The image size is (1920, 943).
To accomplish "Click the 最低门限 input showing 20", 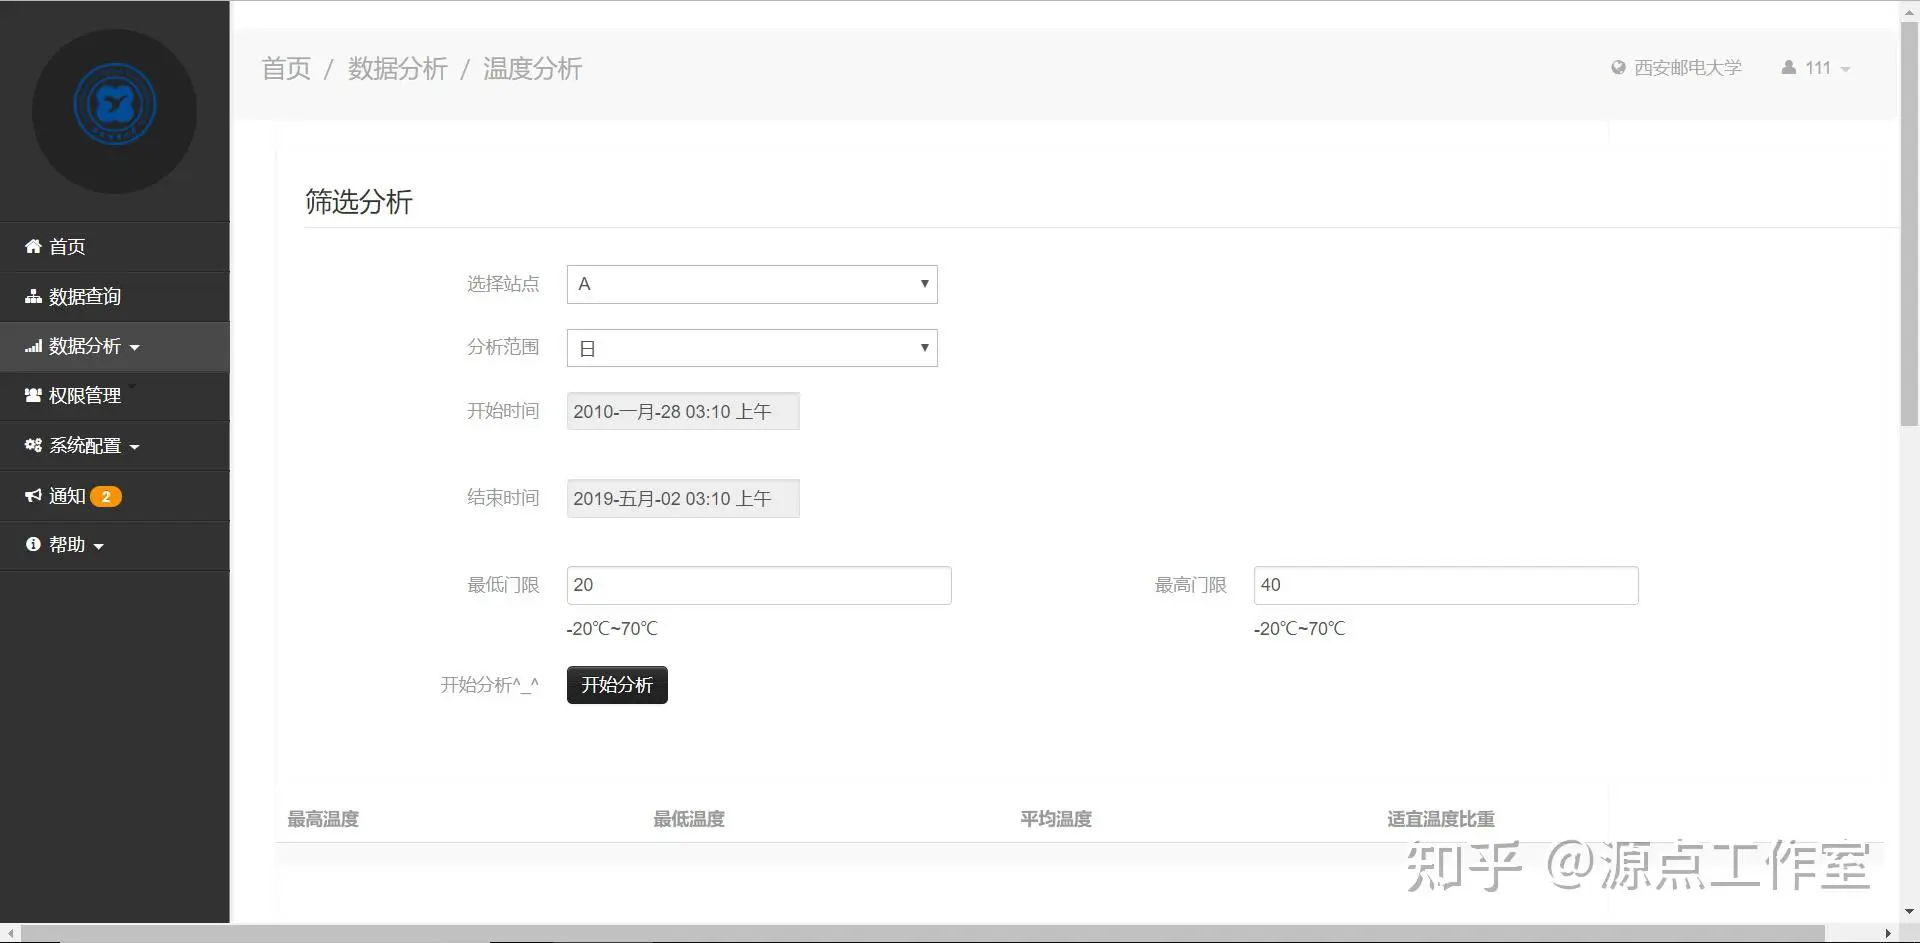I will click(759, 585).
